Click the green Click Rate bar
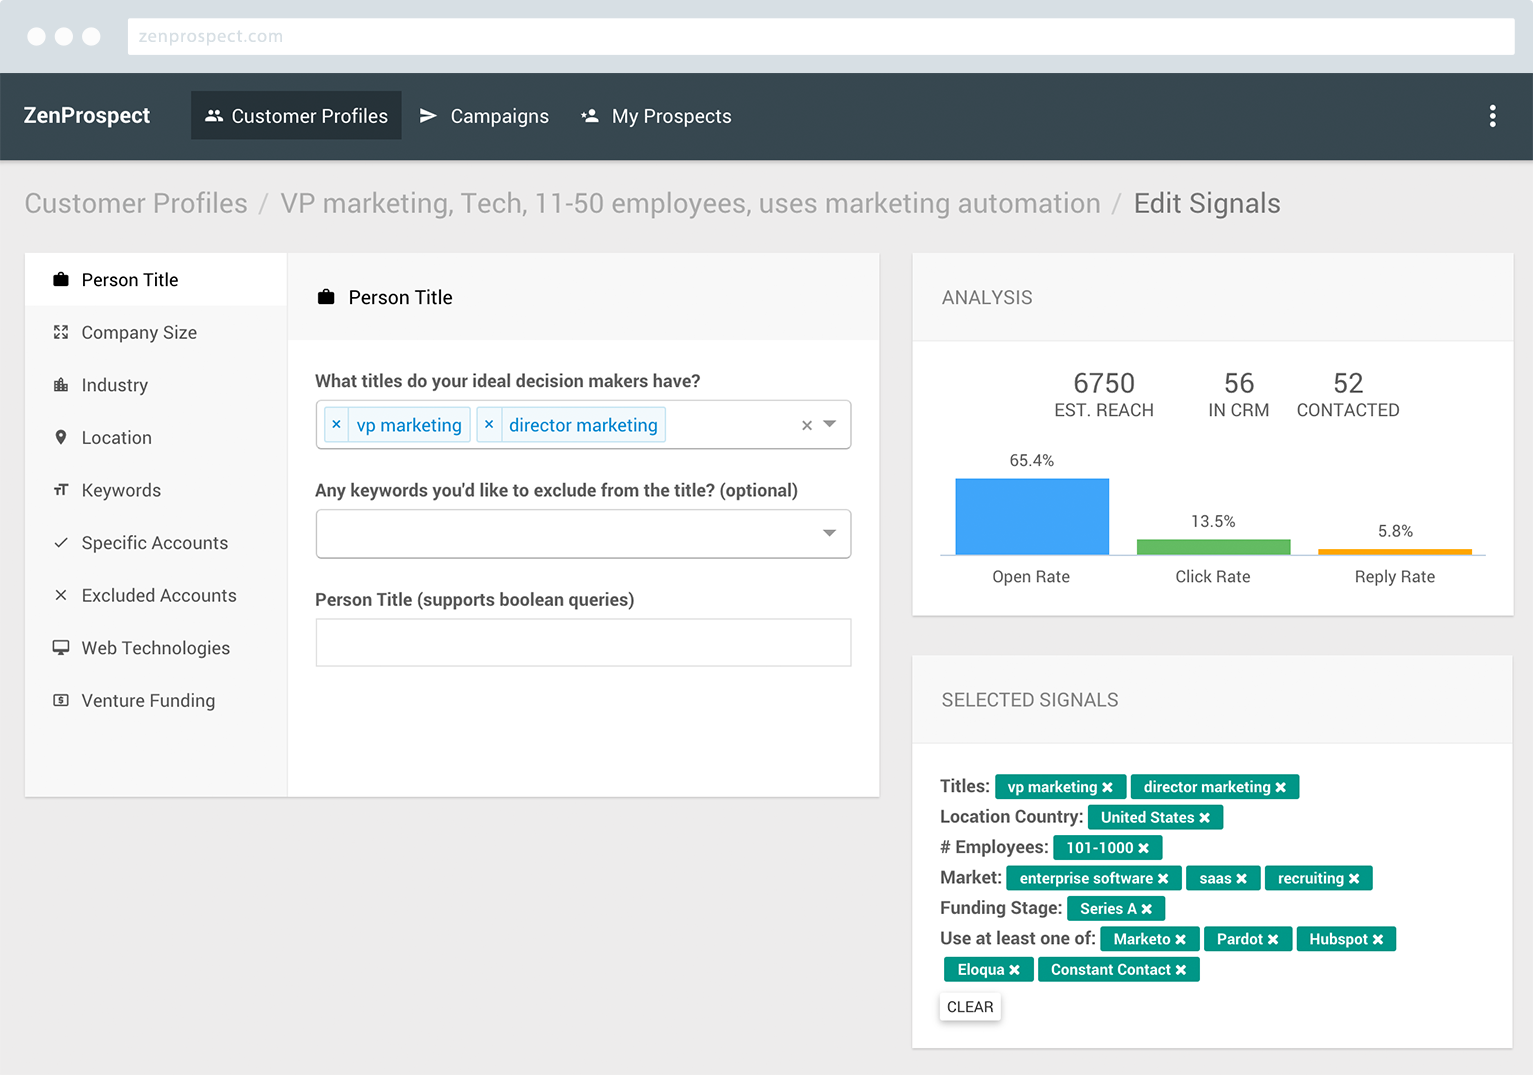This screenshot has height=1075, width=1533. (1214, 547)
